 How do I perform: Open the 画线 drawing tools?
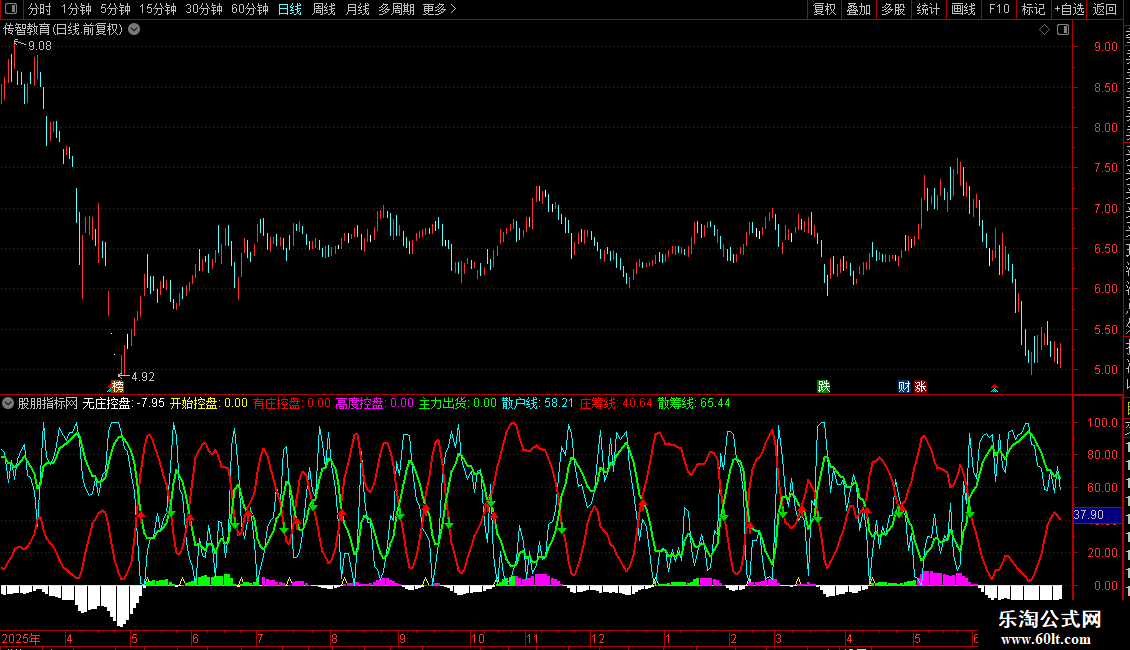tap(963, 9)
